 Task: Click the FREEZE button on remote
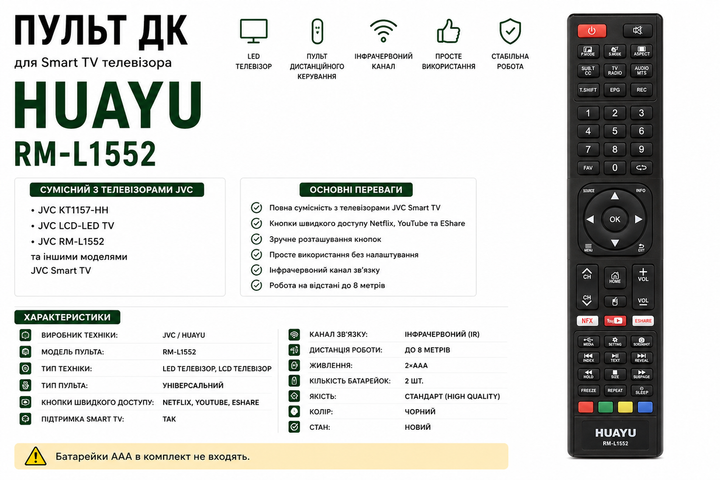click(588, 390)
